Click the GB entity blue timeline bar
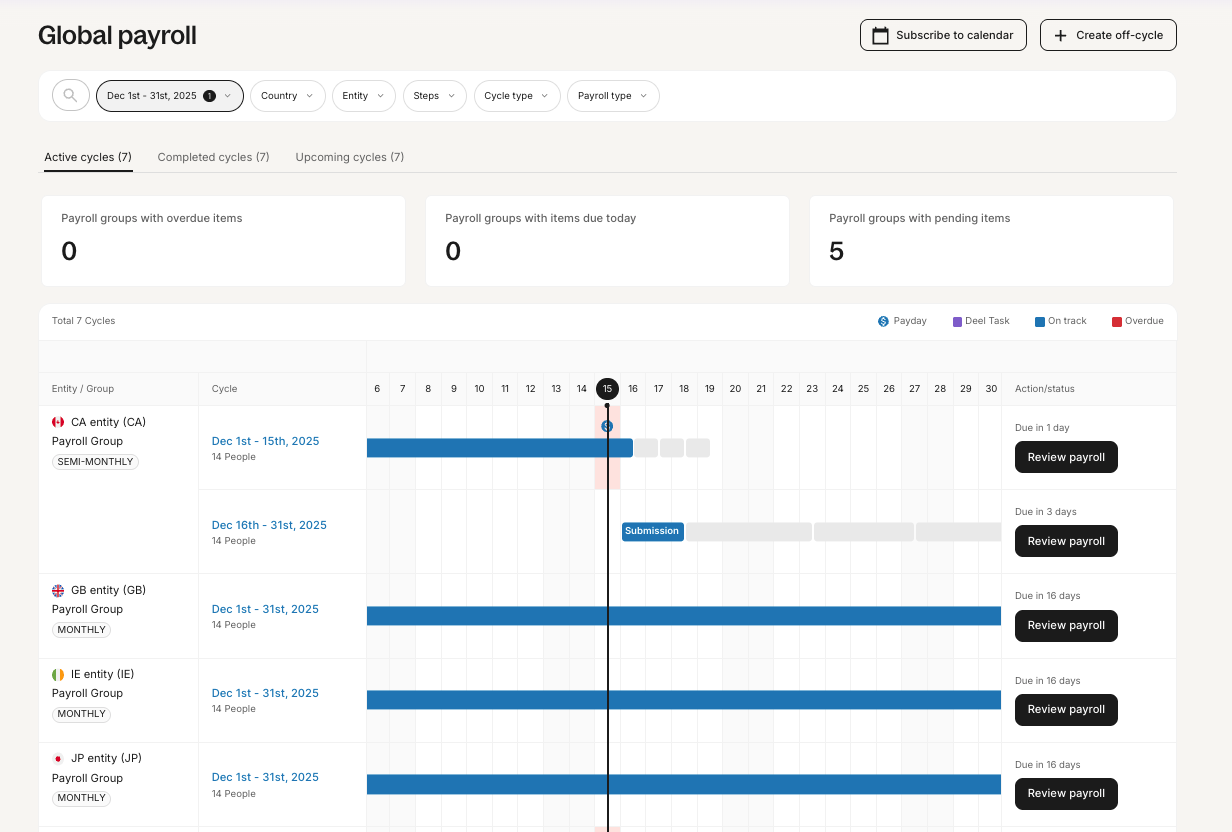Screen dimensions: 1232x832 [x=684, y=616]
